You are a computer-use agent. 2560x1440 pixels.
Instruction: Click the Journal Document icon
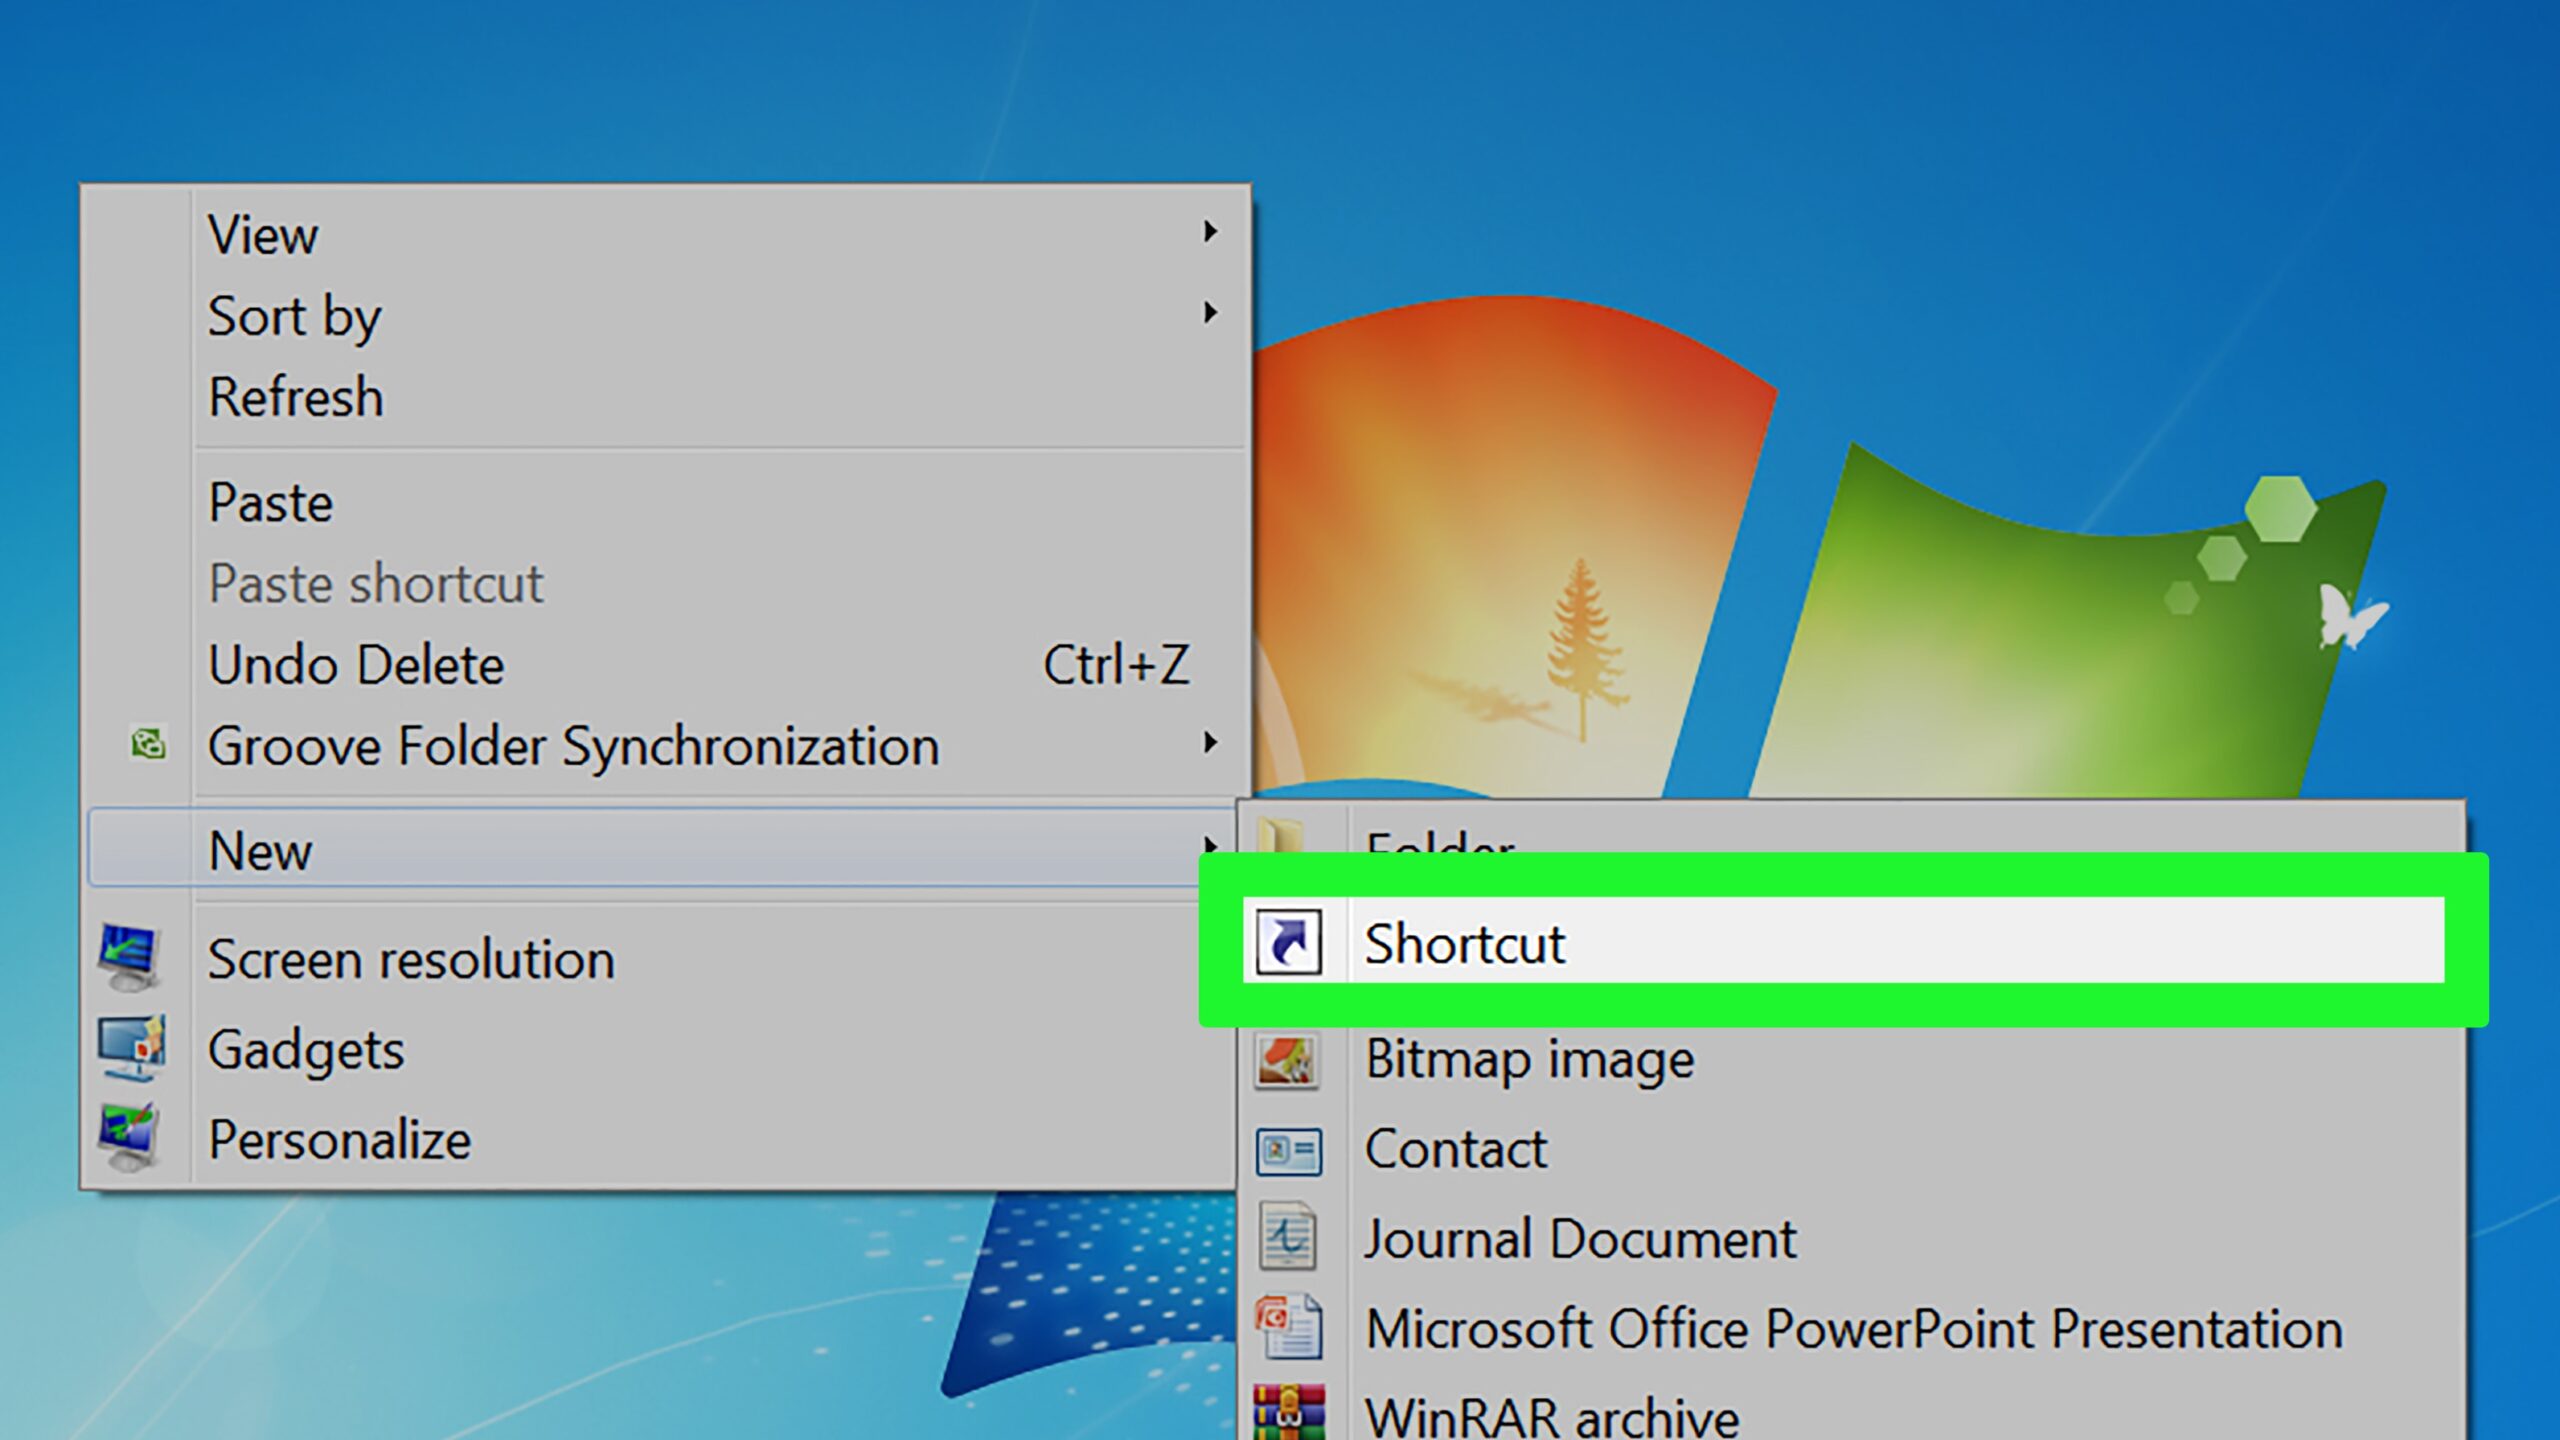tap(1288, 1238)
